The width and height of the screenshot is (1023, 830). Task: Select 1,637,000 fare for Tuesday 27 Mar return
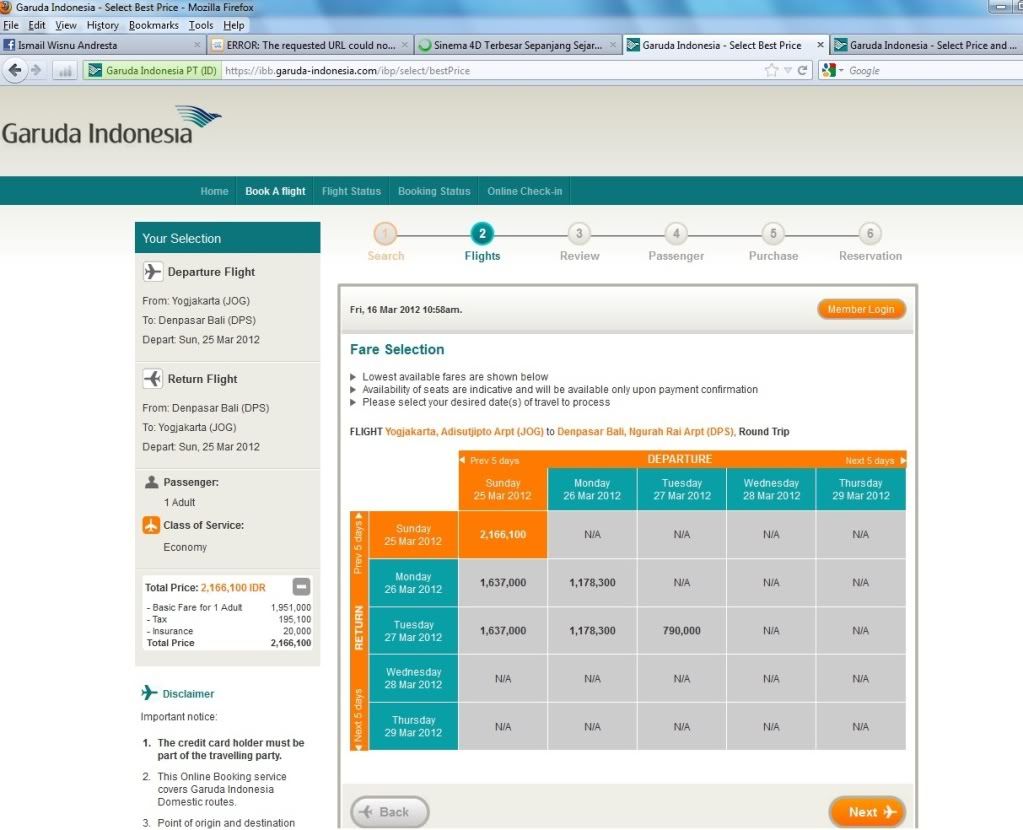click(x=503, y=630)
